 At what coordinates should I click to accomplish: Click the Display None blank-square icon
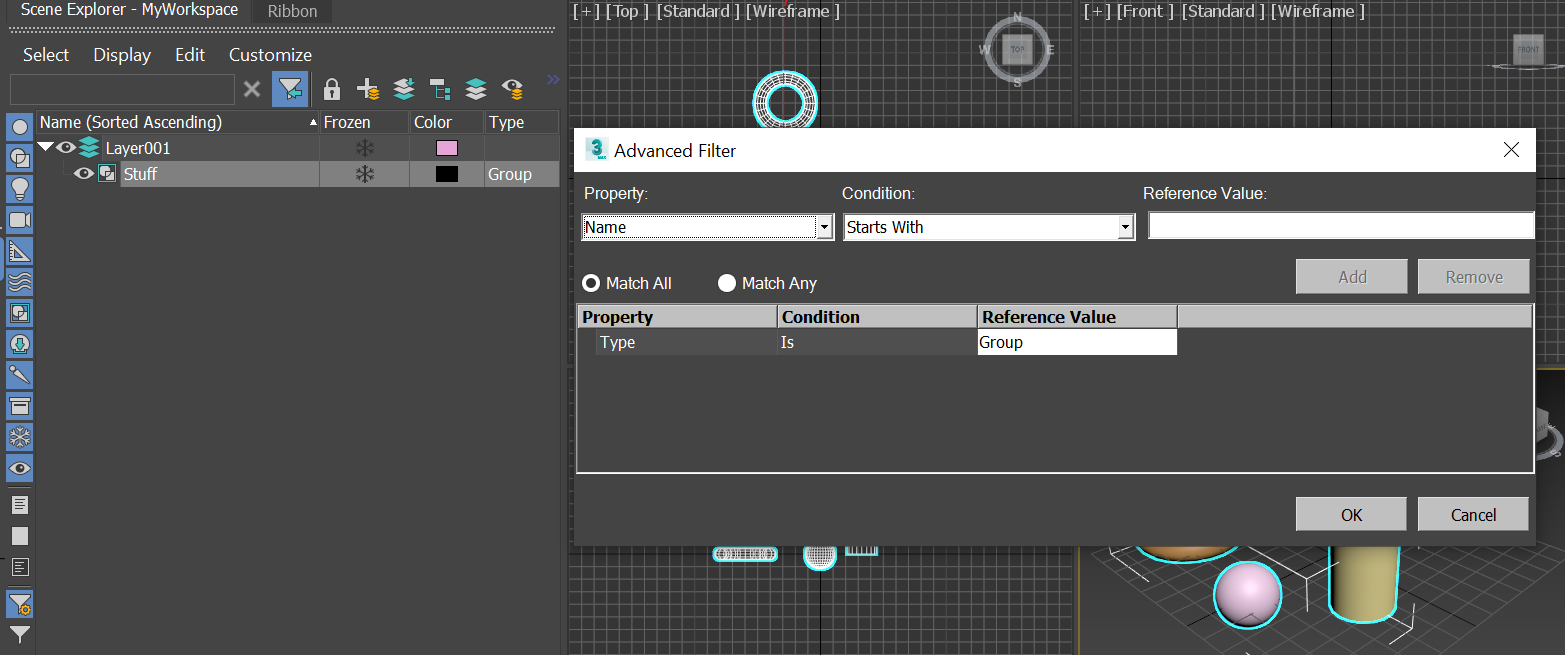(x=20, y=536)
